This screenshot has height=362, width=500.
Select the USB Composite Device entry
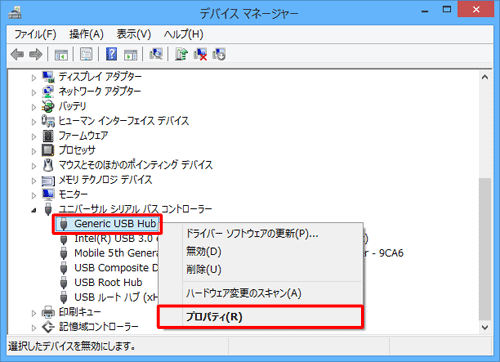click(116, 268)
